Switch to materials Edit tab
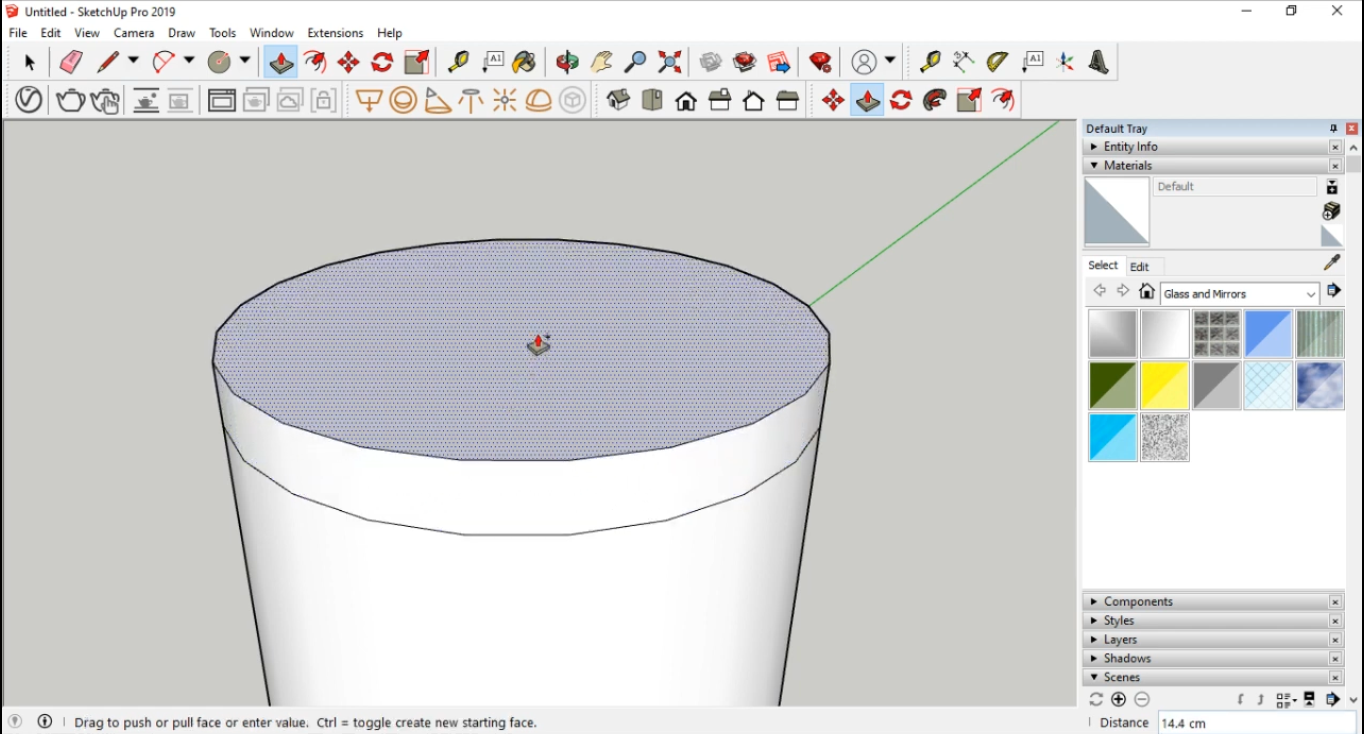 pyautogui.click(x=1139, y=267)
